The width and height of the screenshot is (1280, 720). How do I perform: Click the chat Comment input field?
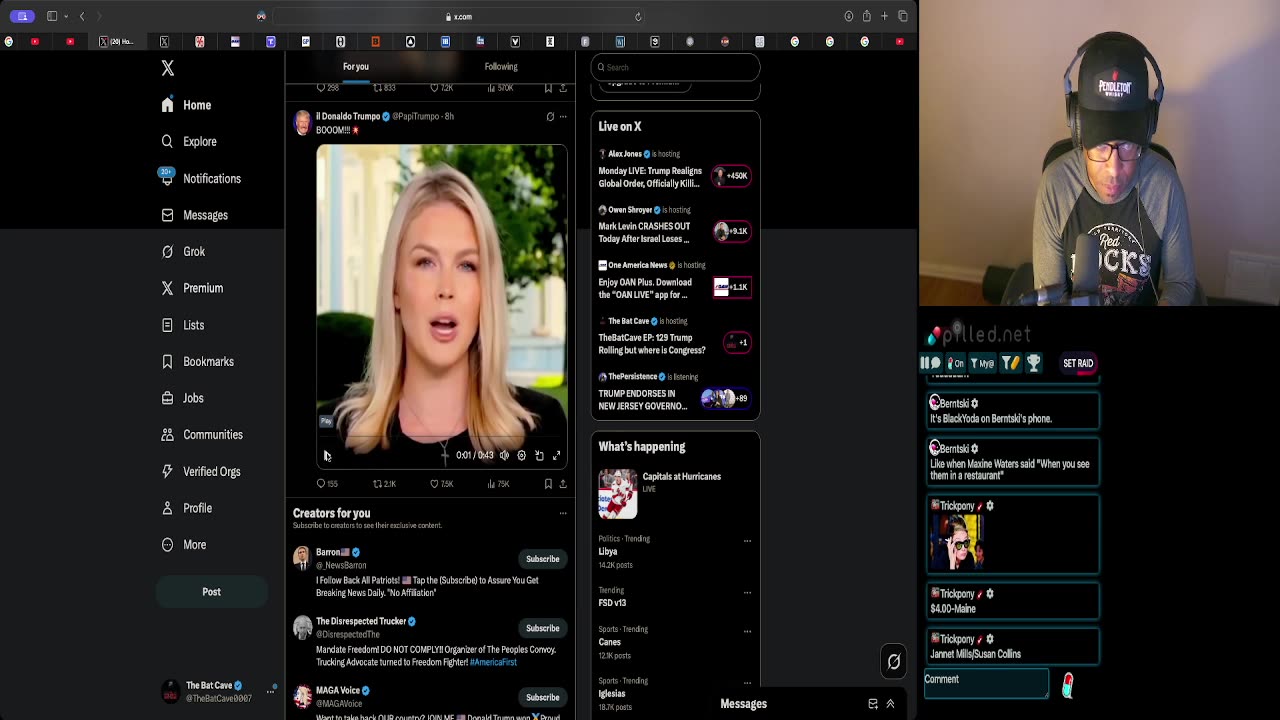coord(985,683)
